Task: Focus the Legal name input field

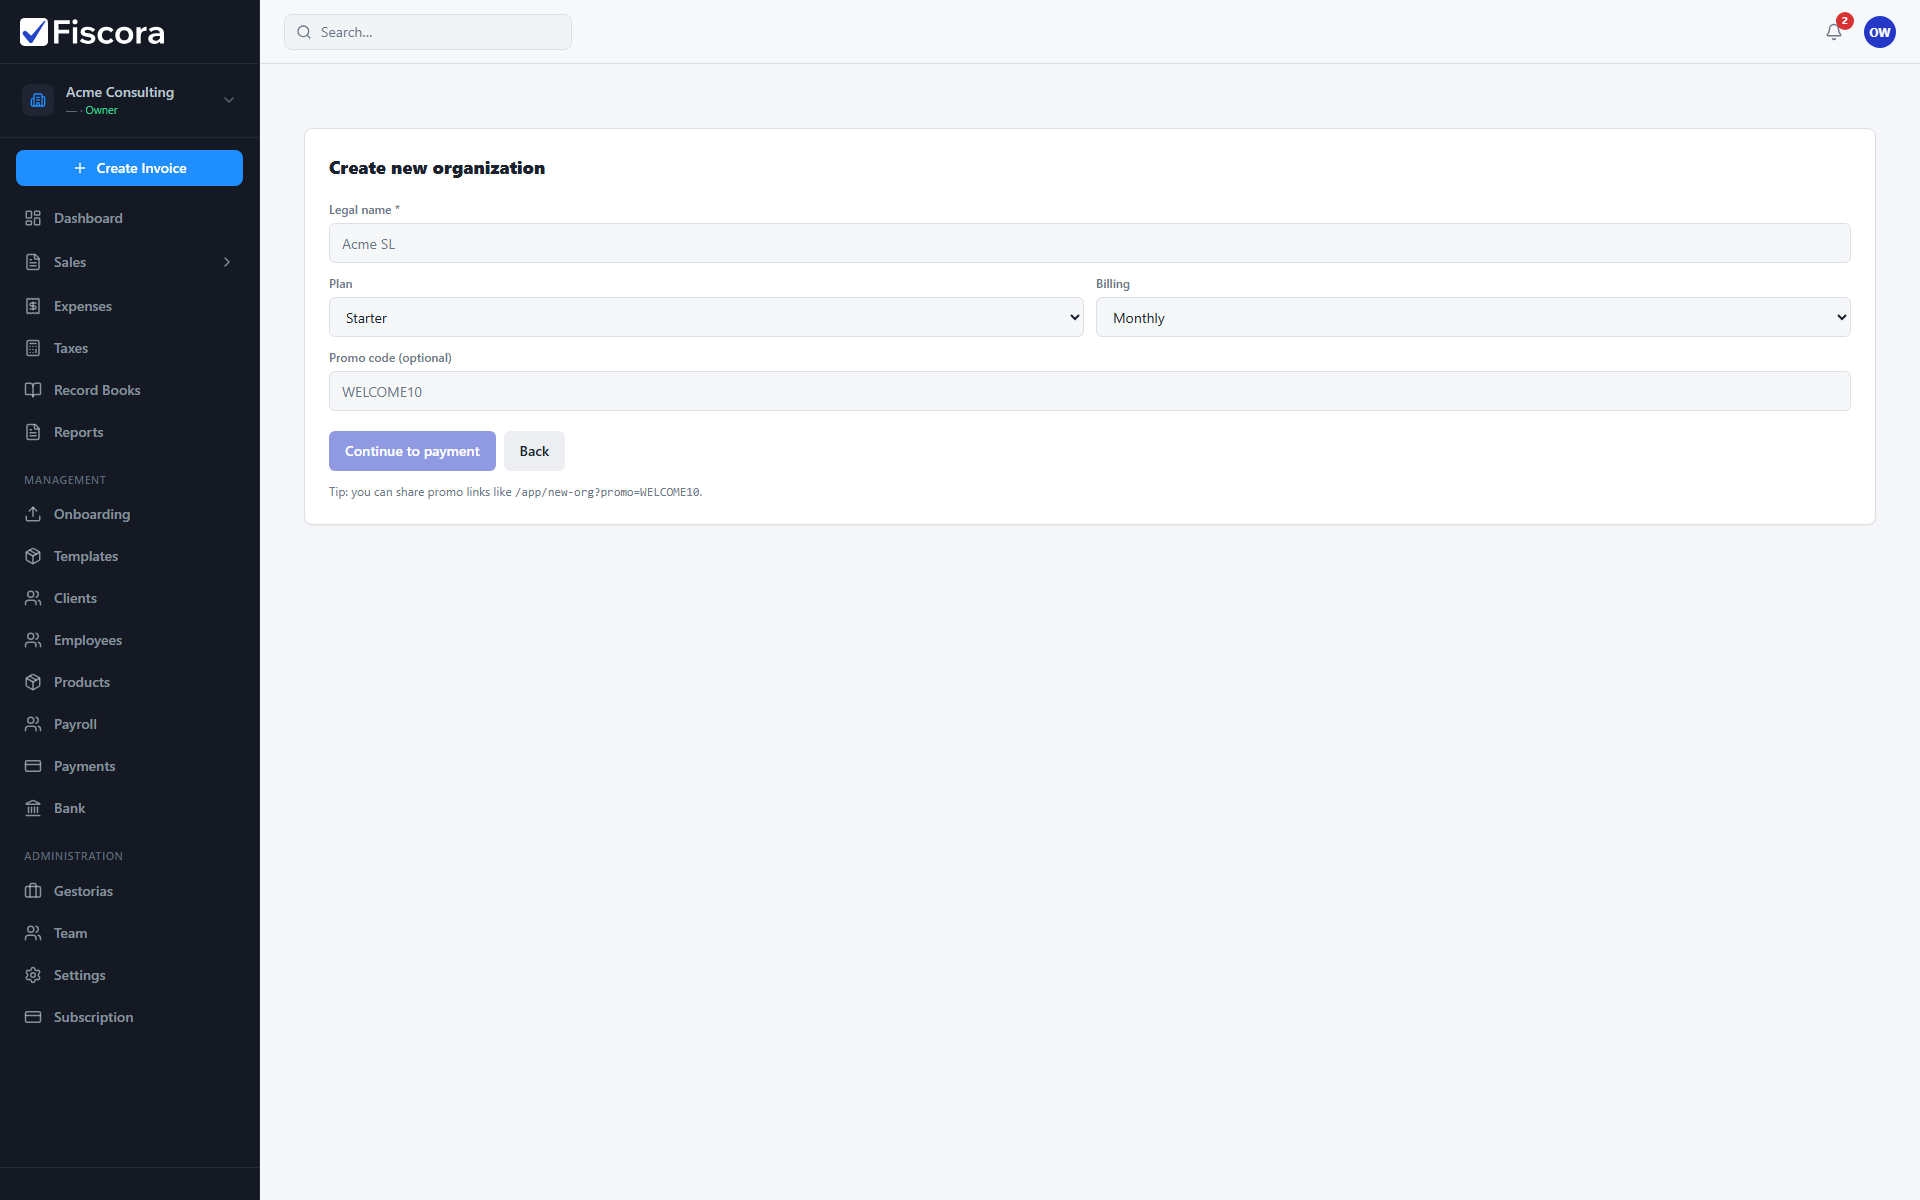Action: pos(1090,243)
